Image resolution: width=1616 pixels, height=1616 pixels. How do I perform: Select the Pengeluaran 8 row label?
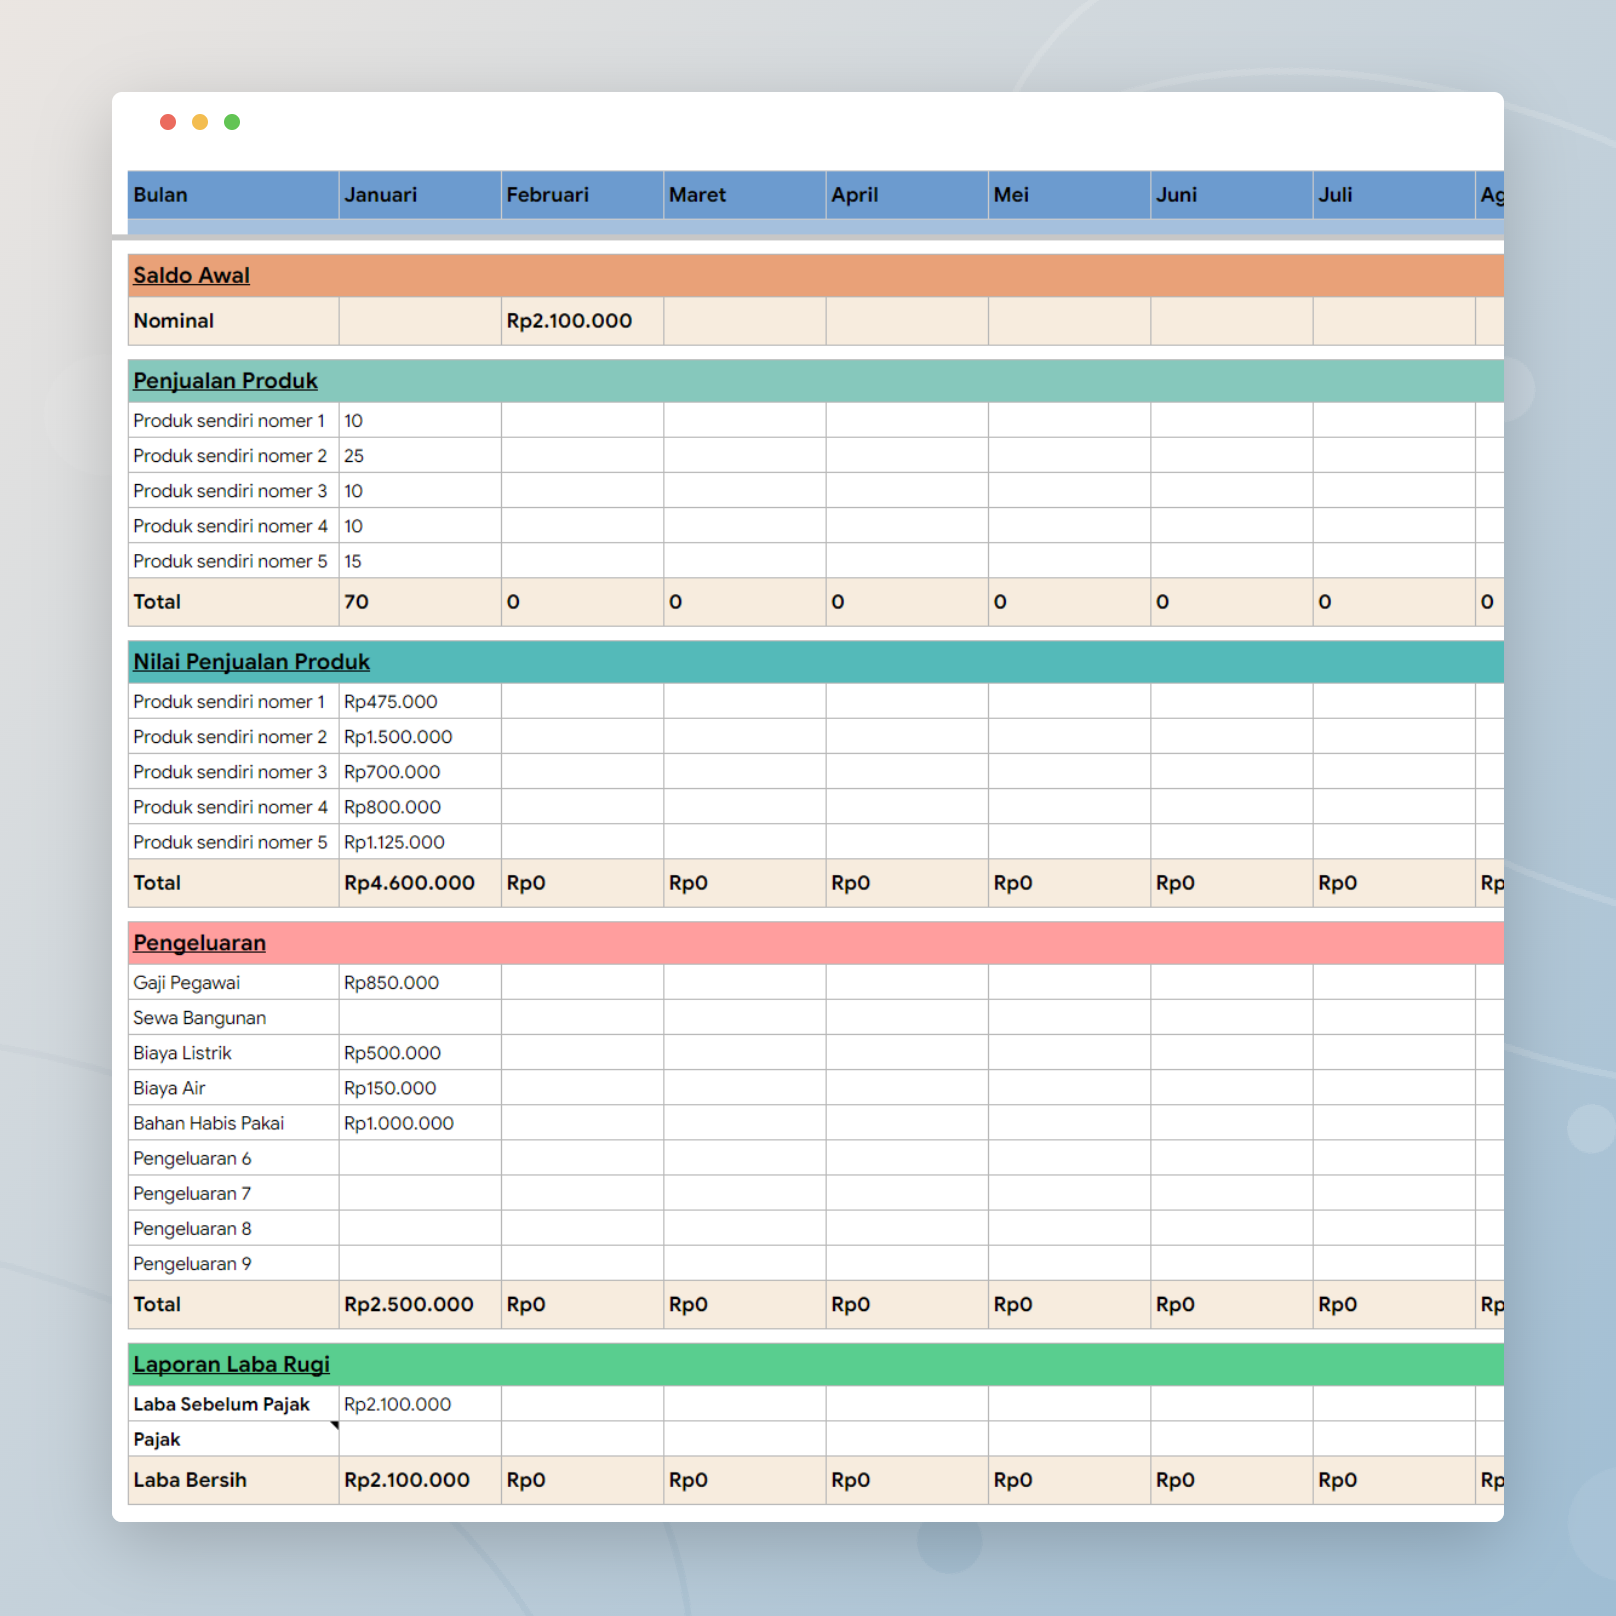pyautogui.click(x=233, y=1229)
